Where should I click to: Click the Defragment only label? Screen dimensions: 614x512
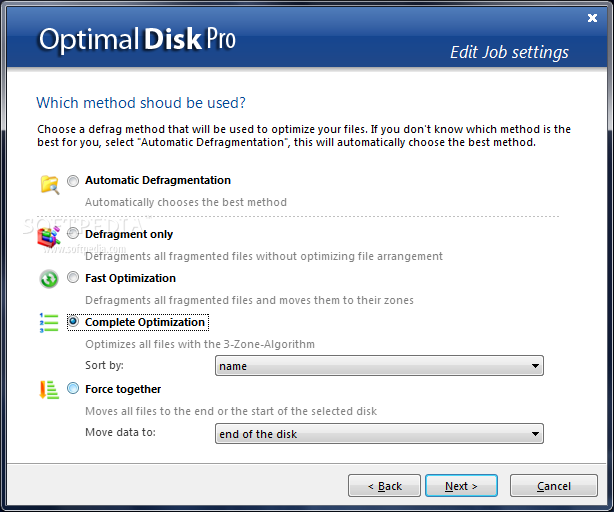click(129, 234)
